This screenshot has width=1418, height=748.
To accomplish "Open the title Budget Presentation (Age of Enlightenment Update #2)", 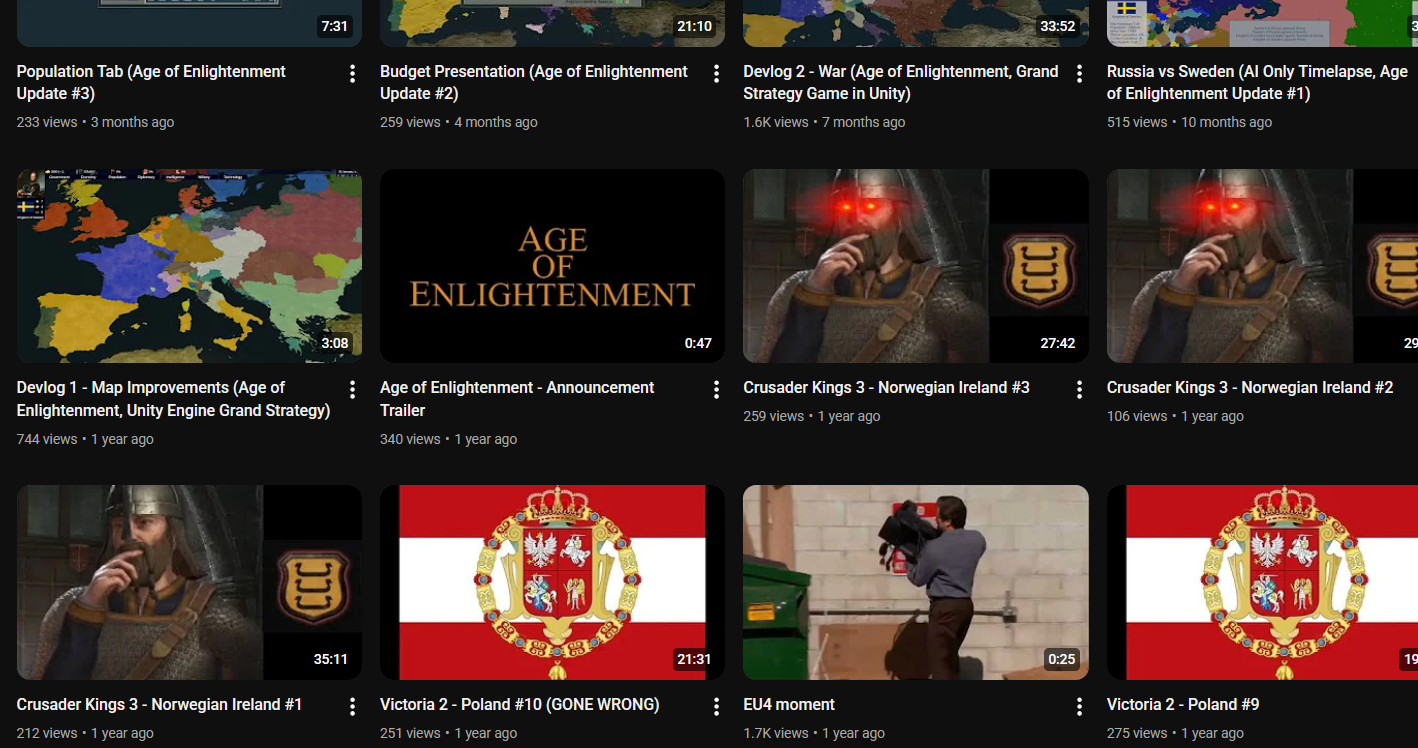I will click(x=534, y=82).
